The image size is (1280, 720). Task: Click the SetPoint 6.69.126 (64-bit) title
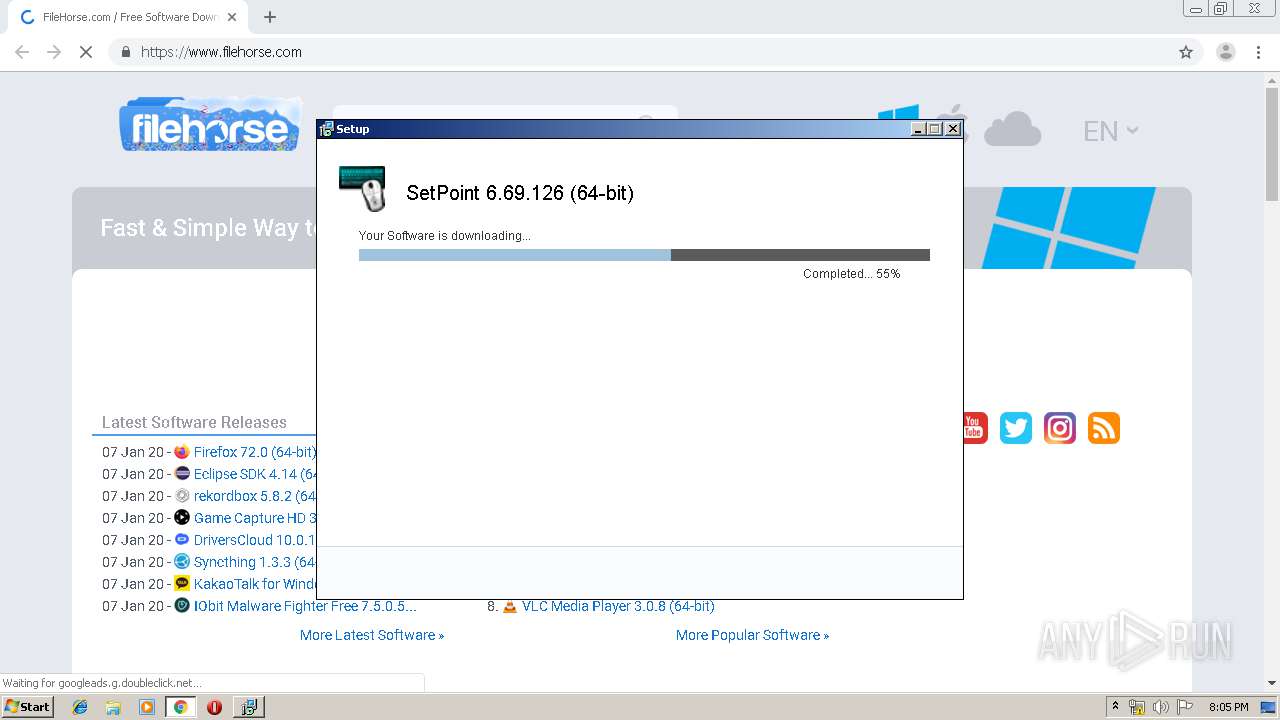point(520,193)
